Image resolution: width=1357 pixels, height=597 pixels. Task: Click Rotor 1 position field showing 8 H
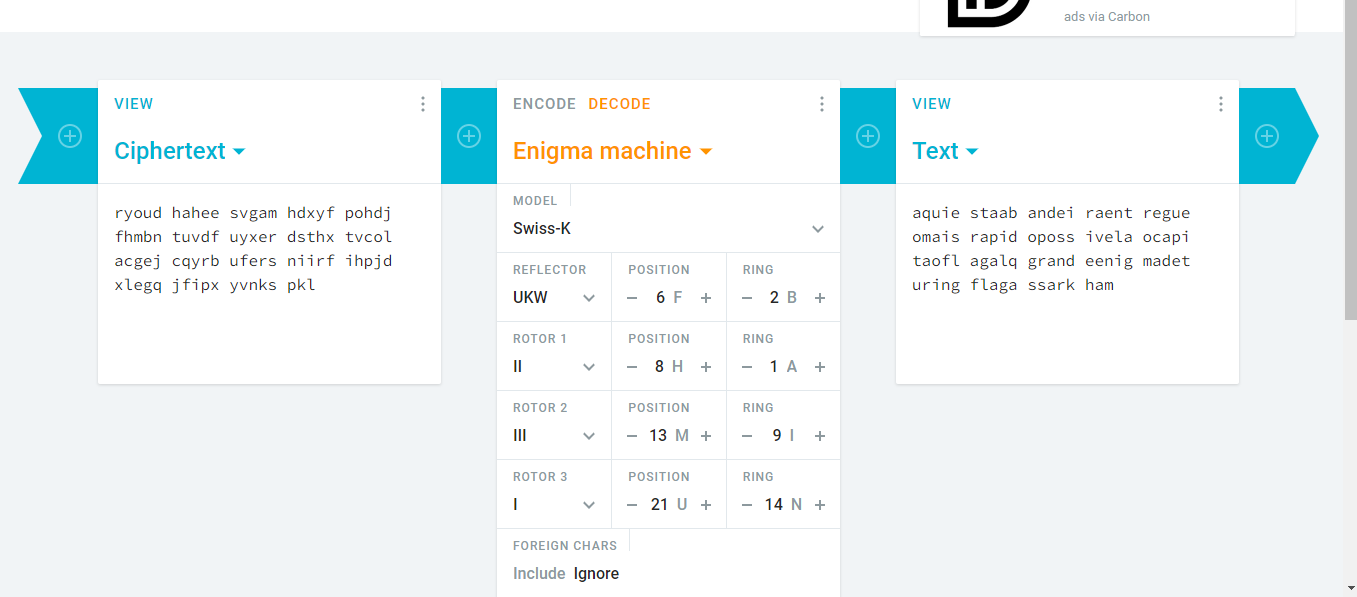click(669, 367)
